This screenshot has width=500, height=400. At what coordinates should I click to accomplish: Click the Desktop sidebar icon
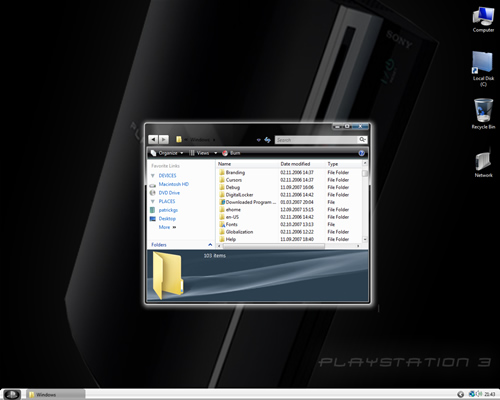[x=153, y=219]
